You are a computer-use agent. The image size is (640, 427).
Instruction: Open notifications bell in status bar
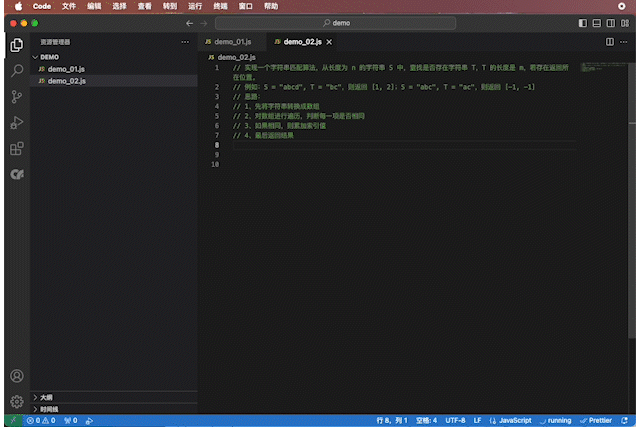pyautogui.click(x=624, y=420)
